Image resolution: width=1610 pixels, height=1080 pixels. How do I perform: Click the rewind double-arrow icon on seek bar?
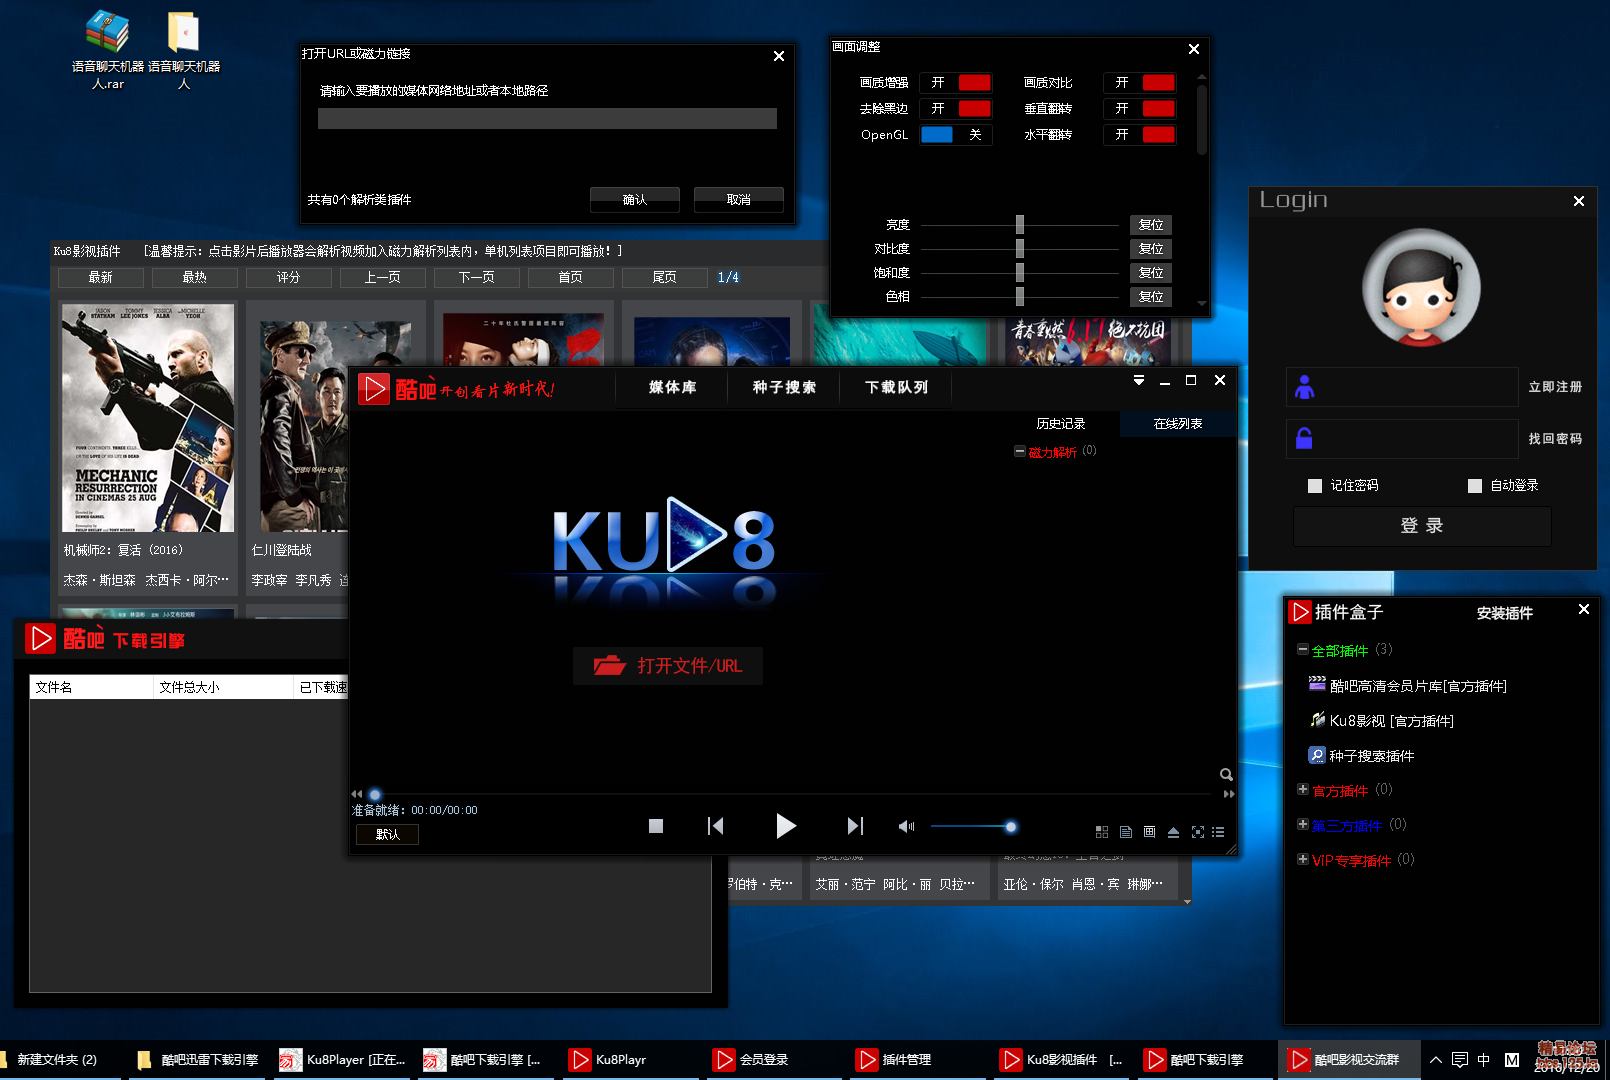(356, 794)
